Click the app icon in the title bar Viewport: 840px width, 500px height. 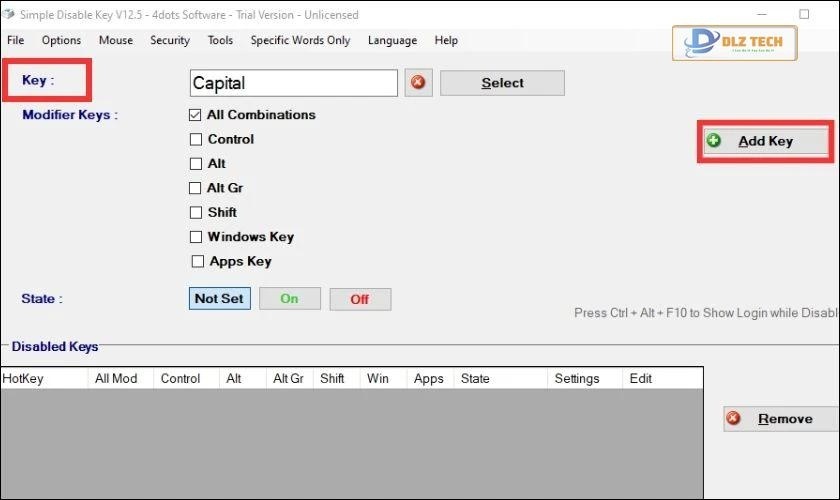pos(8,14)
